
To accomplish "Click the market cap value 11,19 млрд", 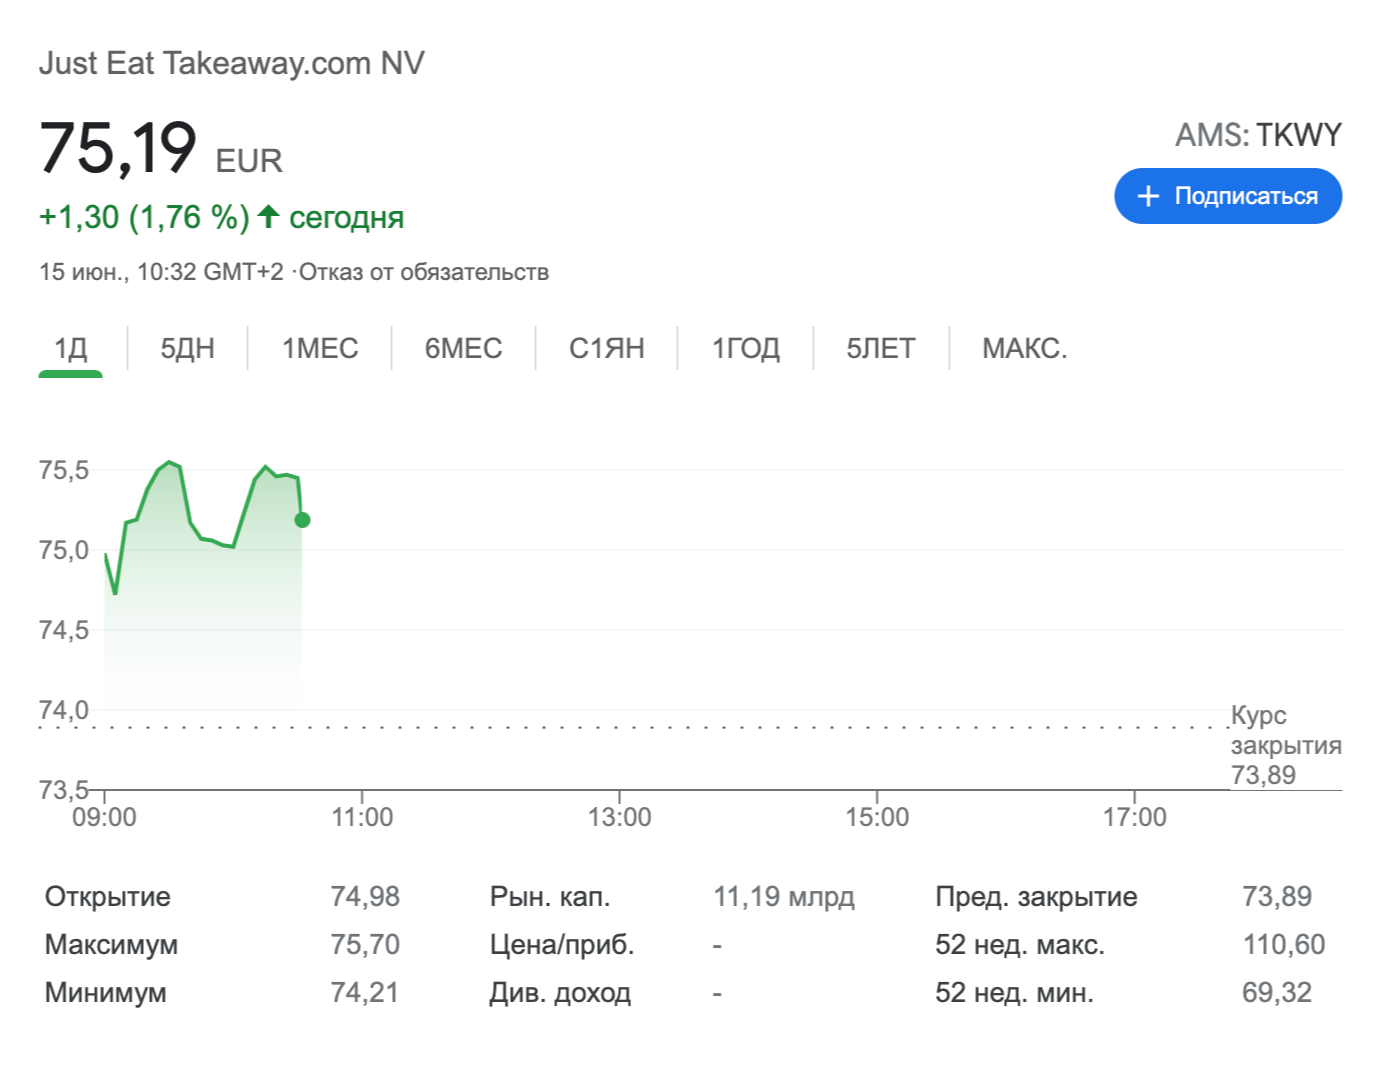I will point(784,896).
